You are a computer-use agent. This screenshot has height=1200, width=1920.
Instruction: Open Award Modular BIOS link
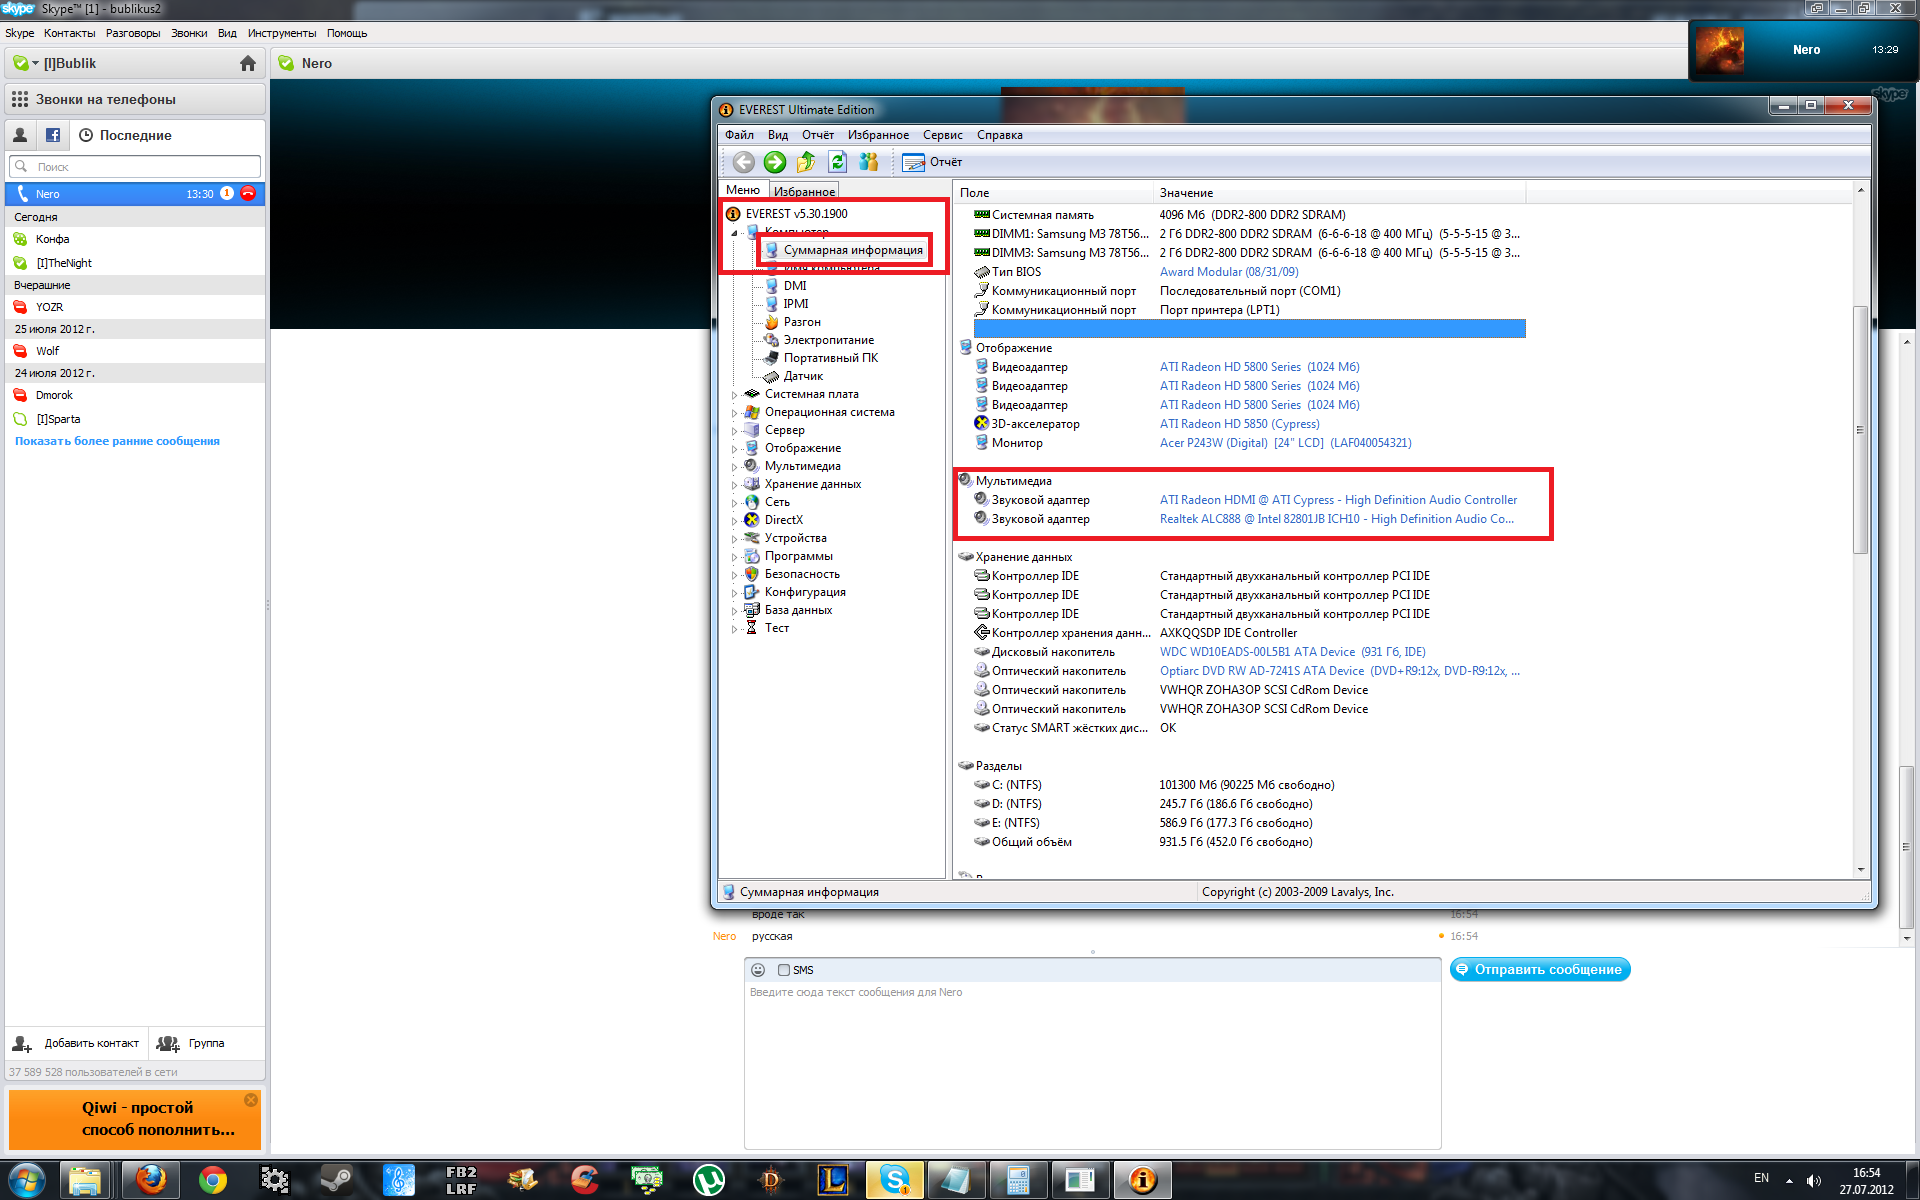click(x=1229, y=272)
